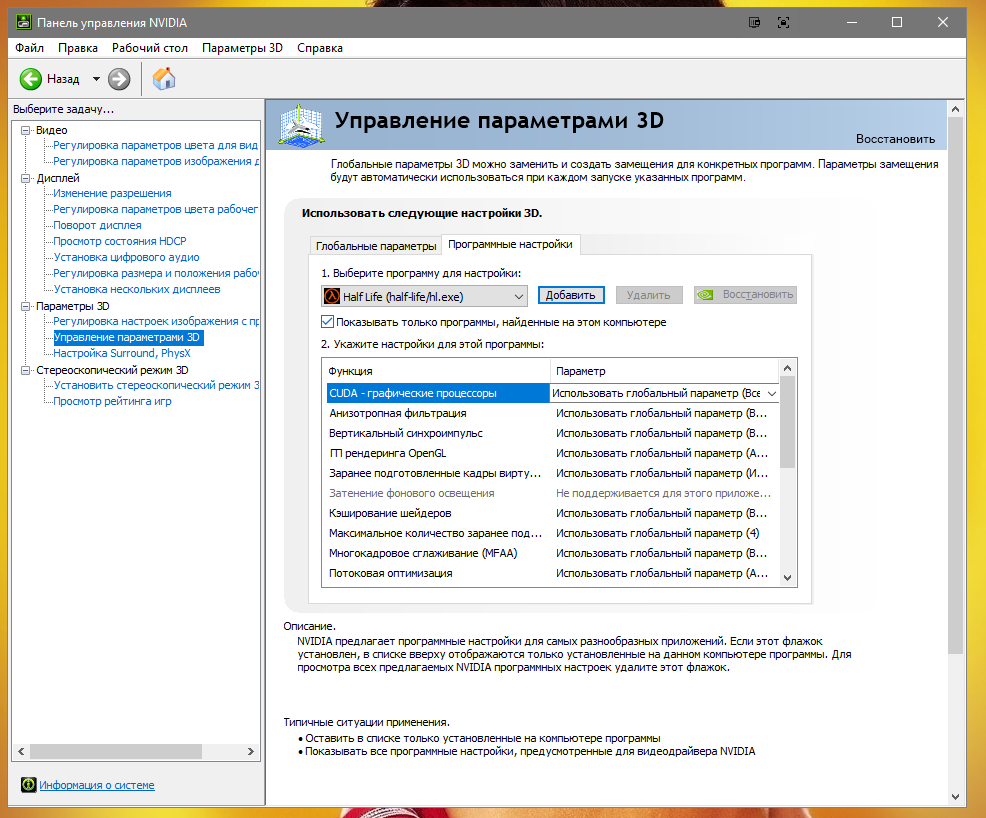Collapse the Видео tree node
The image size is (986, 818).
point(26,130)
